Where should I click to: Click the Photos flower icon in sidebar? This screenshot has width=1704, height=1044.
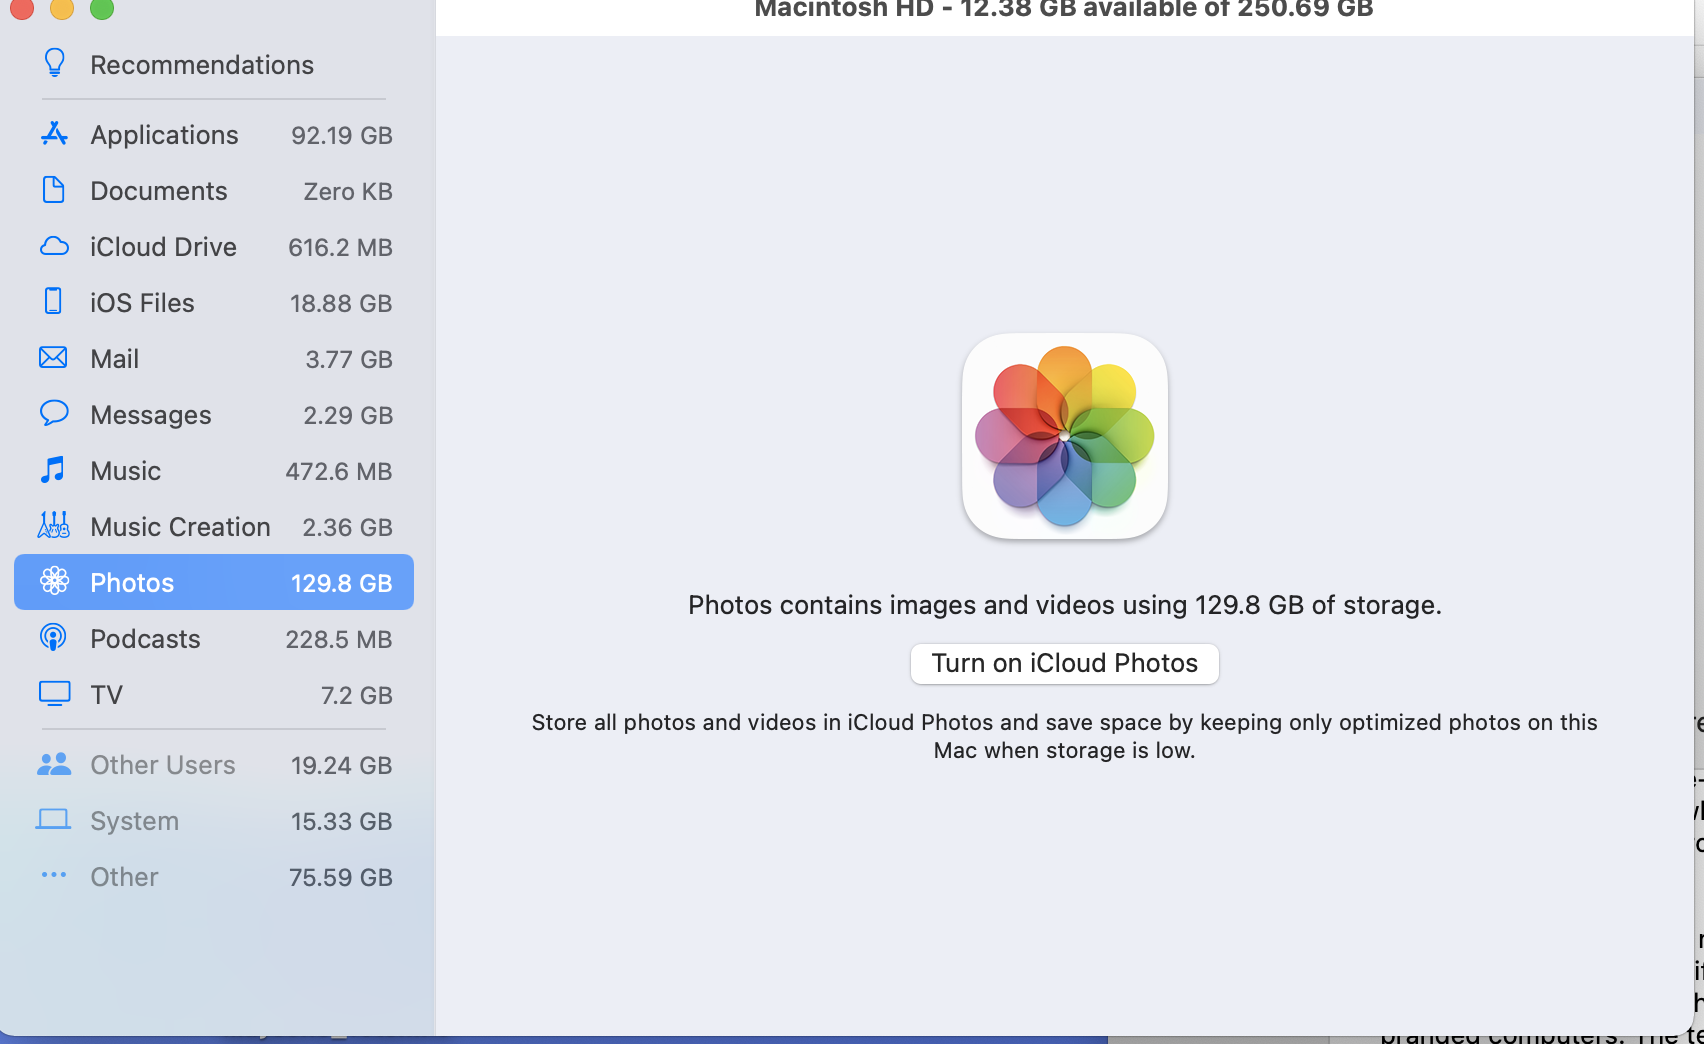(54, 582)
